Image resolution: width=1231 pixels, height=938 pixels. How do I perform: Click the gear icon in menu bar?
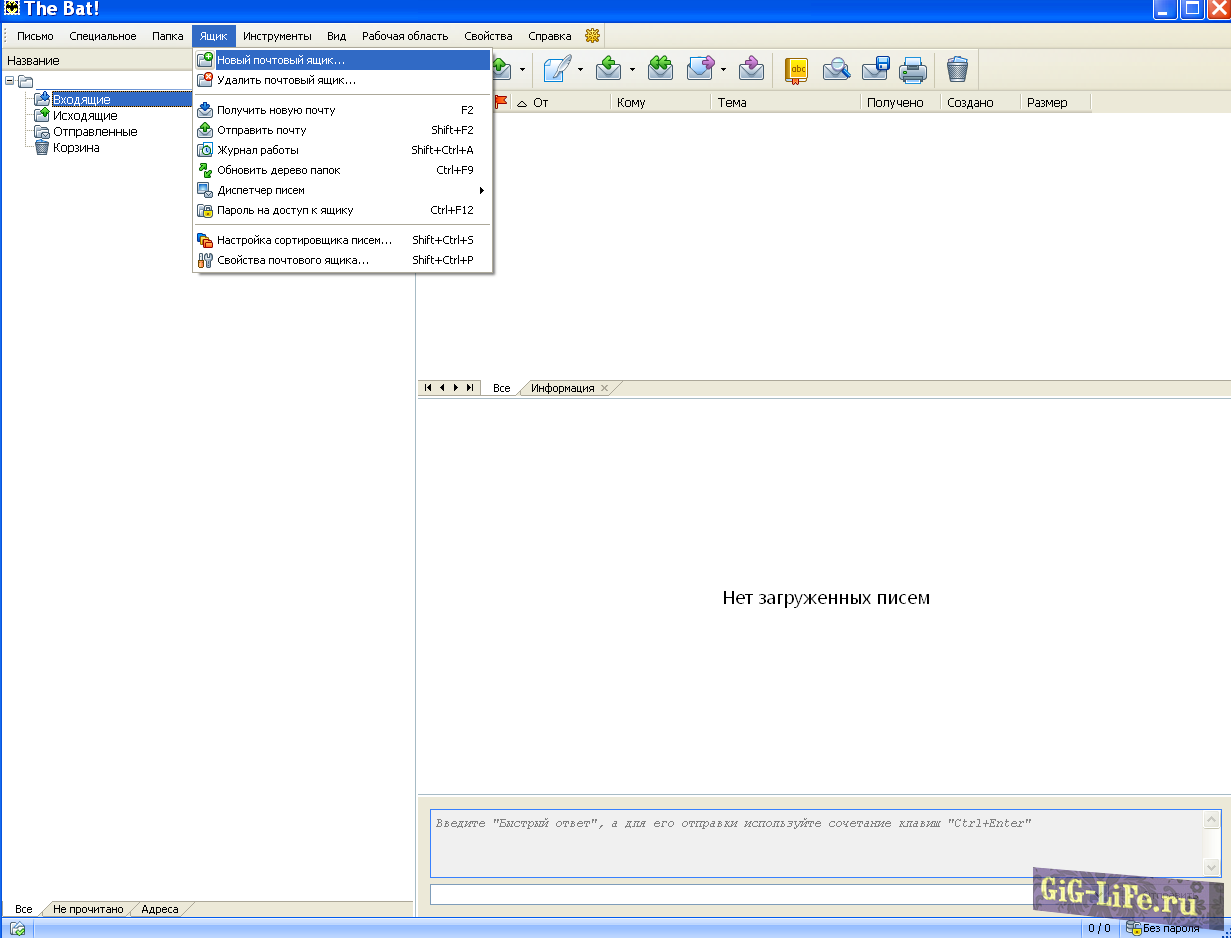pos(592,36)
